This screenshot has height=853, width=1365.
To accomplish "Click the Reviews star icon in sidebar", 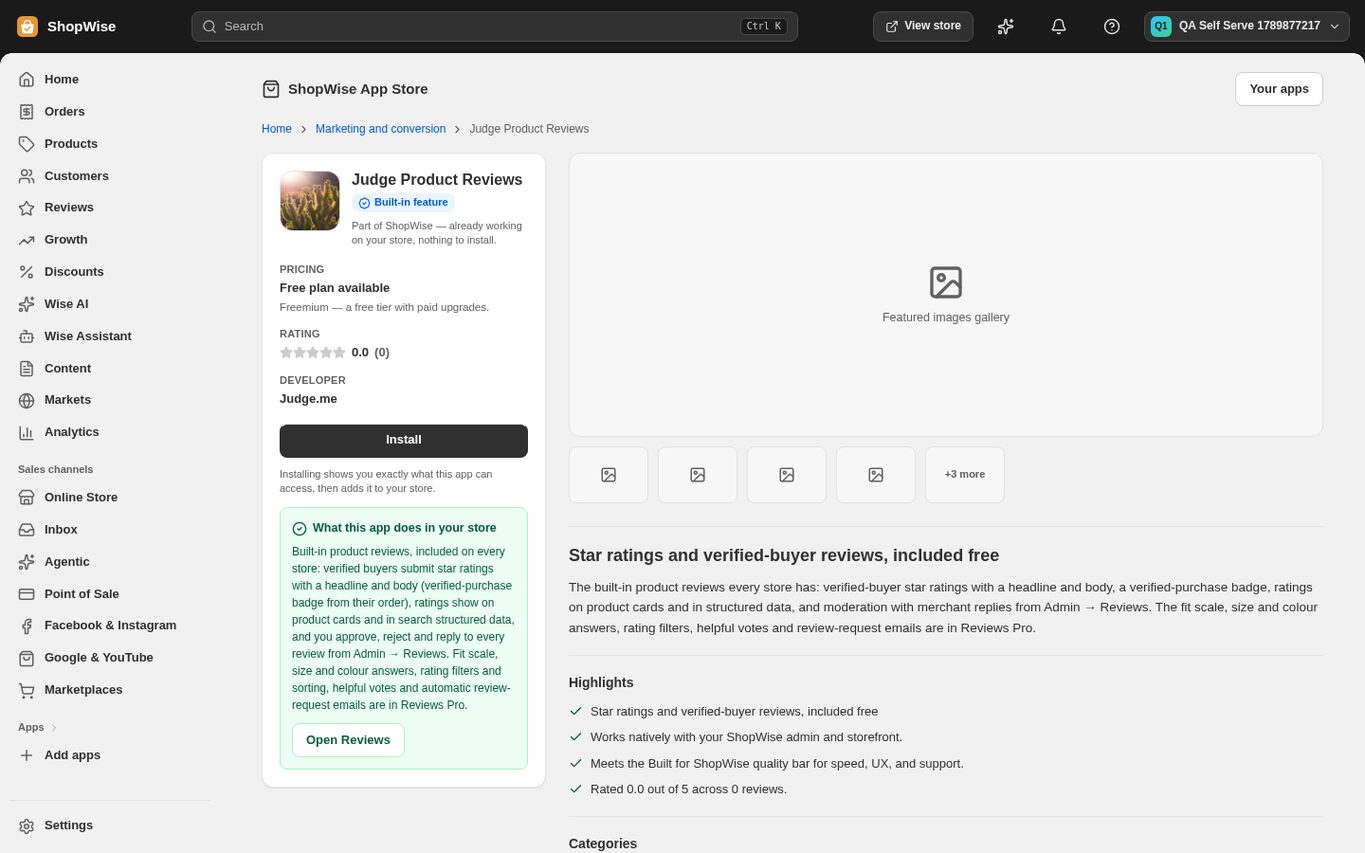I will click(x=27, y=208).
